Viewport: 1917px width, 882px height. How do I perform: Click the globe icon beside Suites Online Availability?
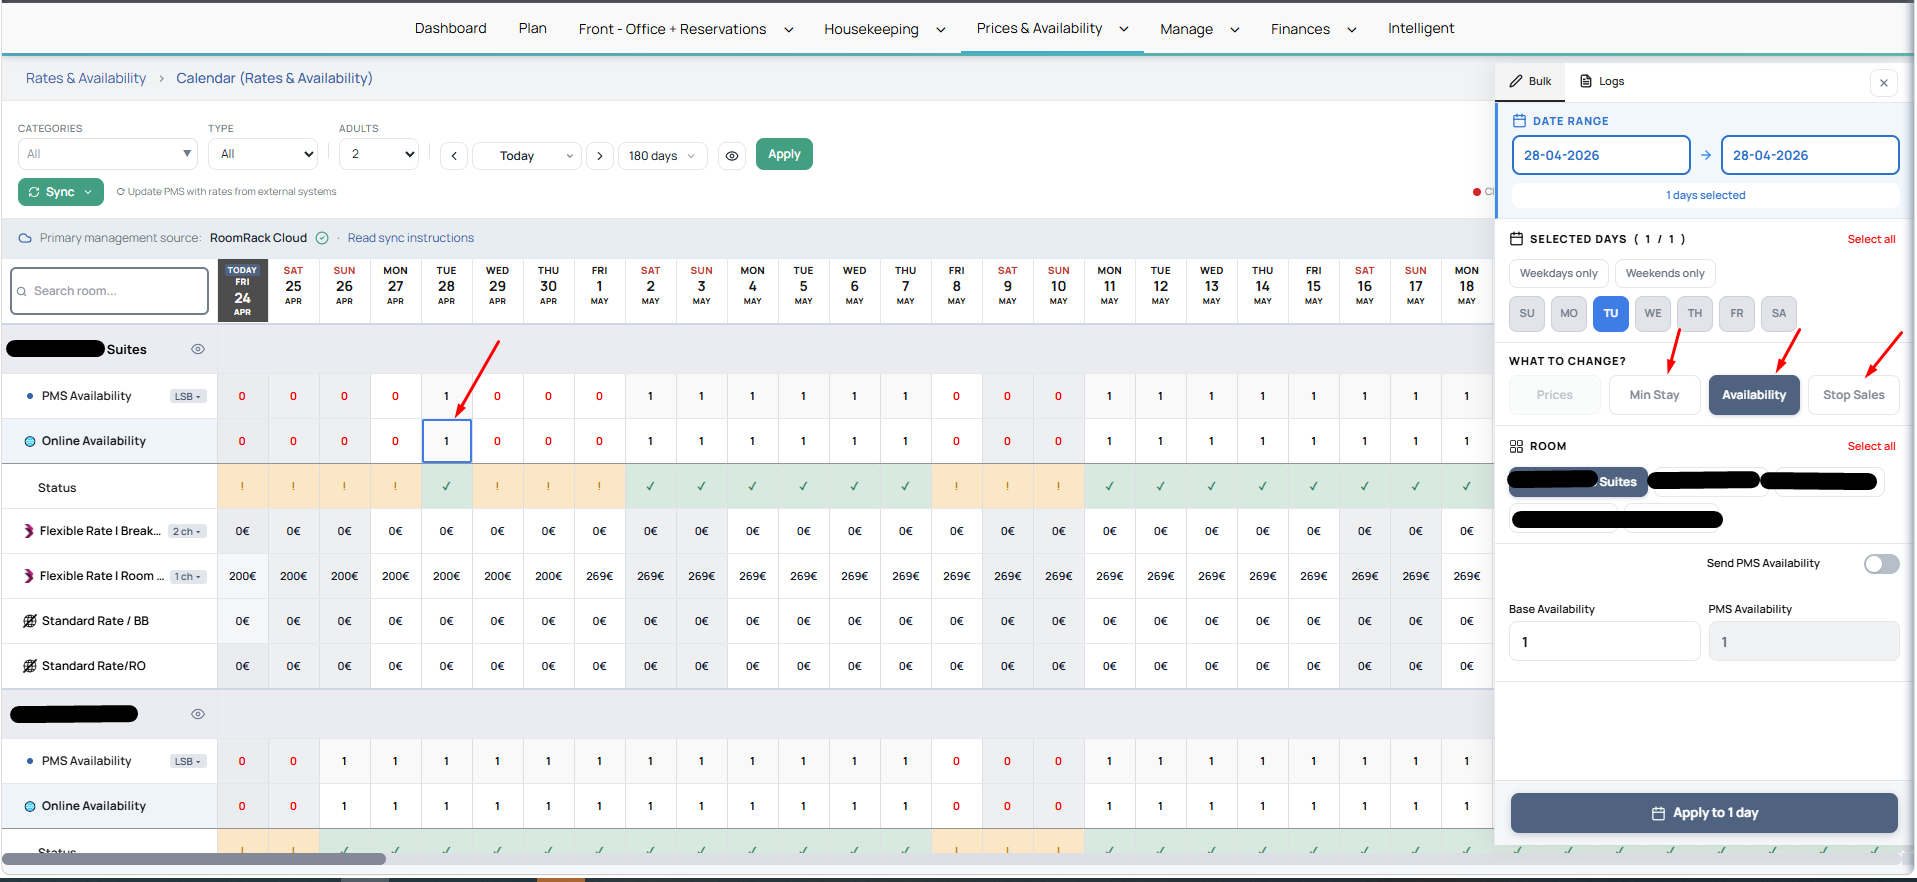point(30,441)
